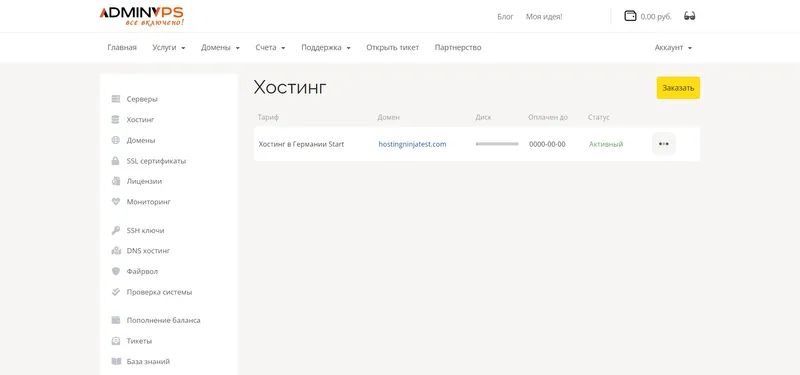800x375 pixels.
Task: Expand the Домены top menu dropdown
Action: coord(220,47)
